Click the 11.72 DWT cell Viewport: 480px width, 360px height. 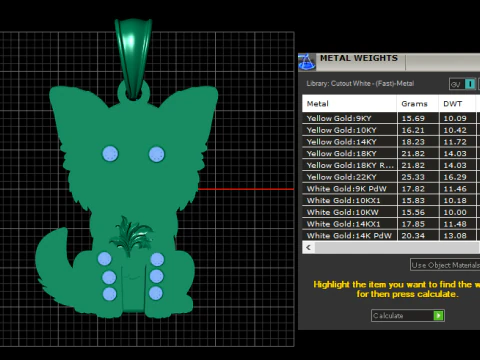coord(458,142)
